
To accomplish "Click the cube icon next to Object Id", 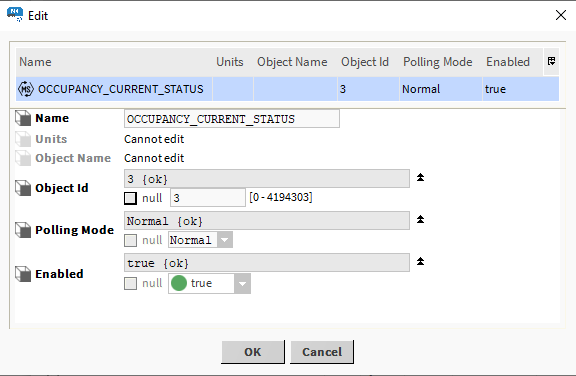I will [x=23, y=188].
